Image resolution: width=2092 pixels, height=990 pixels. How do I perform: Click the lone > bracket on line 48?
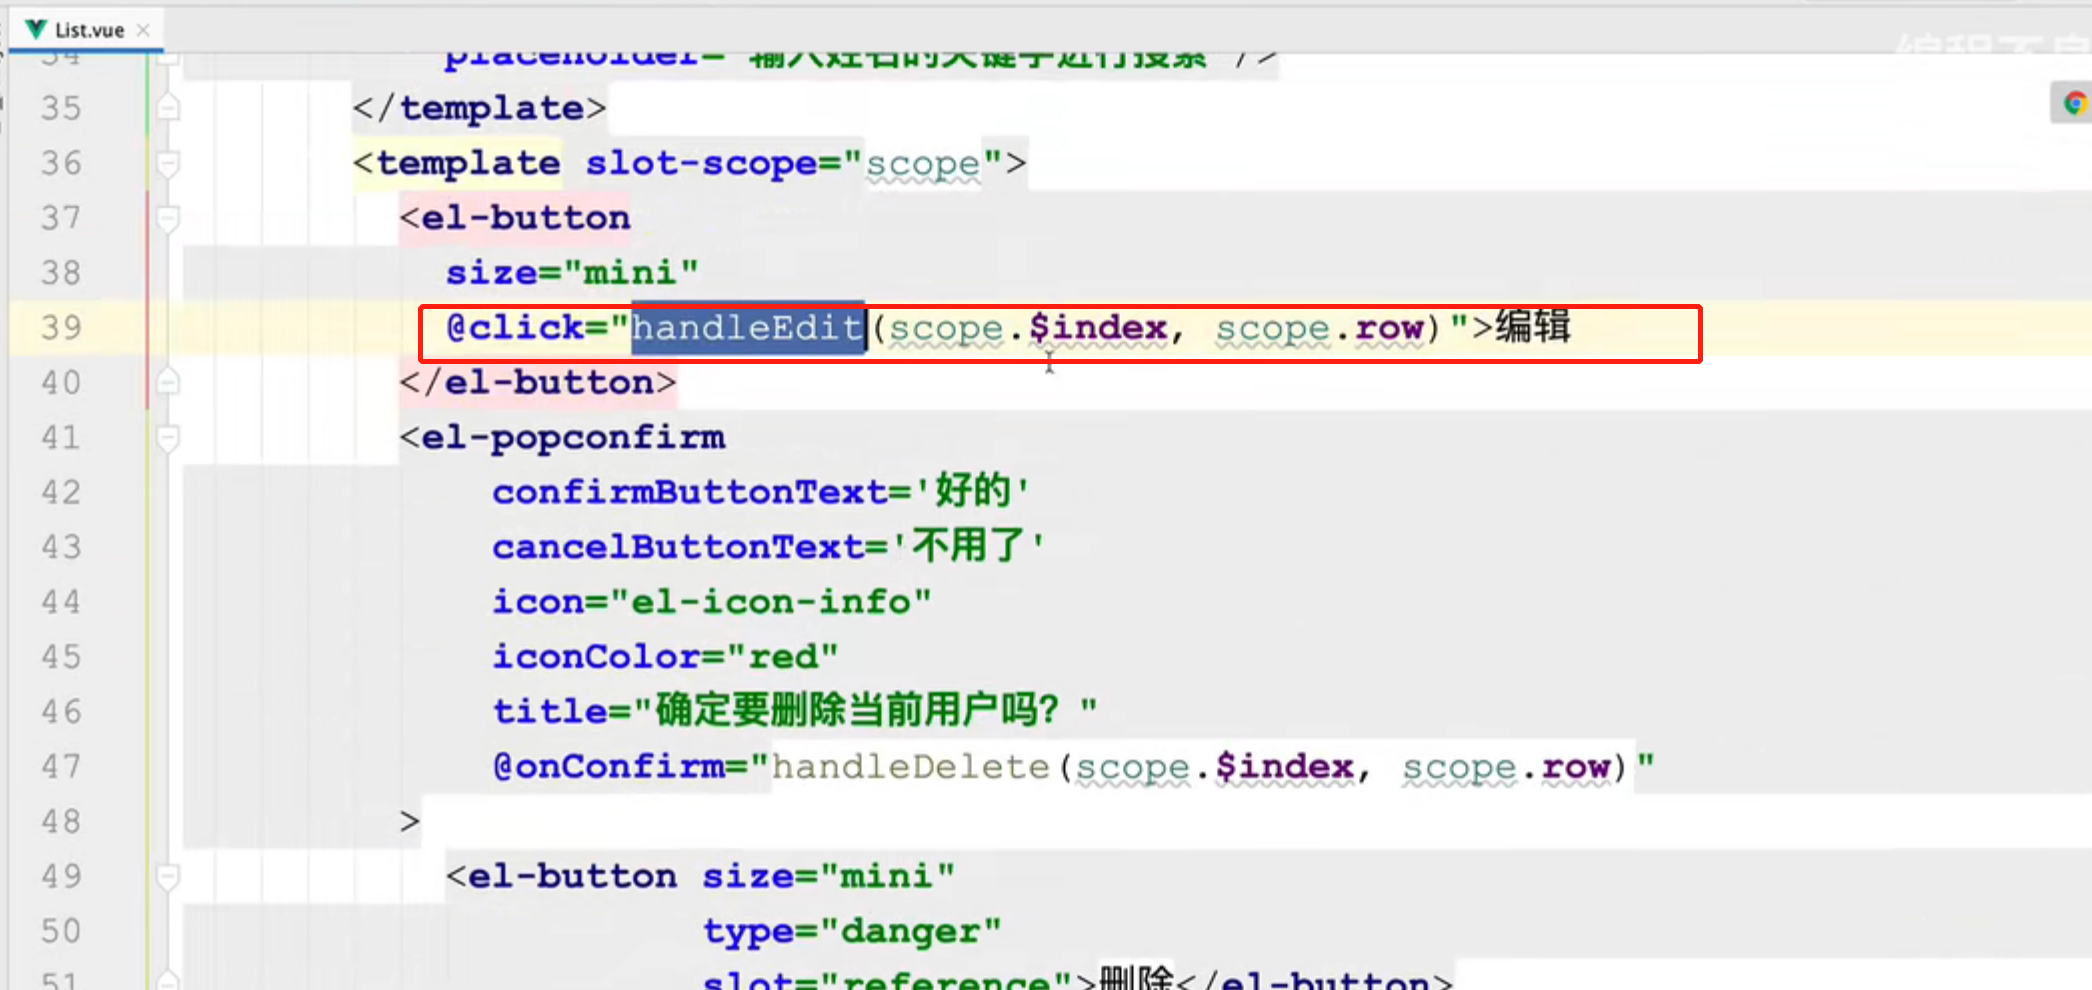(409, 821)
